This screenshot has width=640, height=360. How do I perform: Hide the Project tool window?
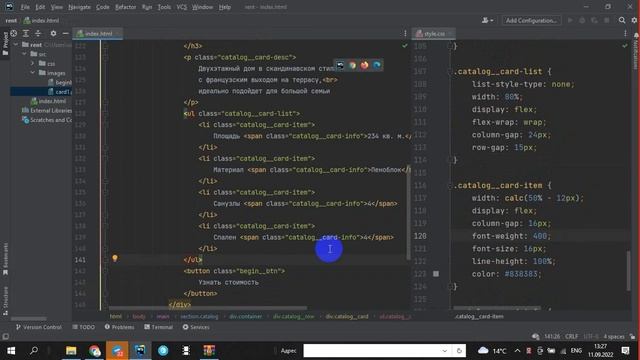(x=65, y=33)
